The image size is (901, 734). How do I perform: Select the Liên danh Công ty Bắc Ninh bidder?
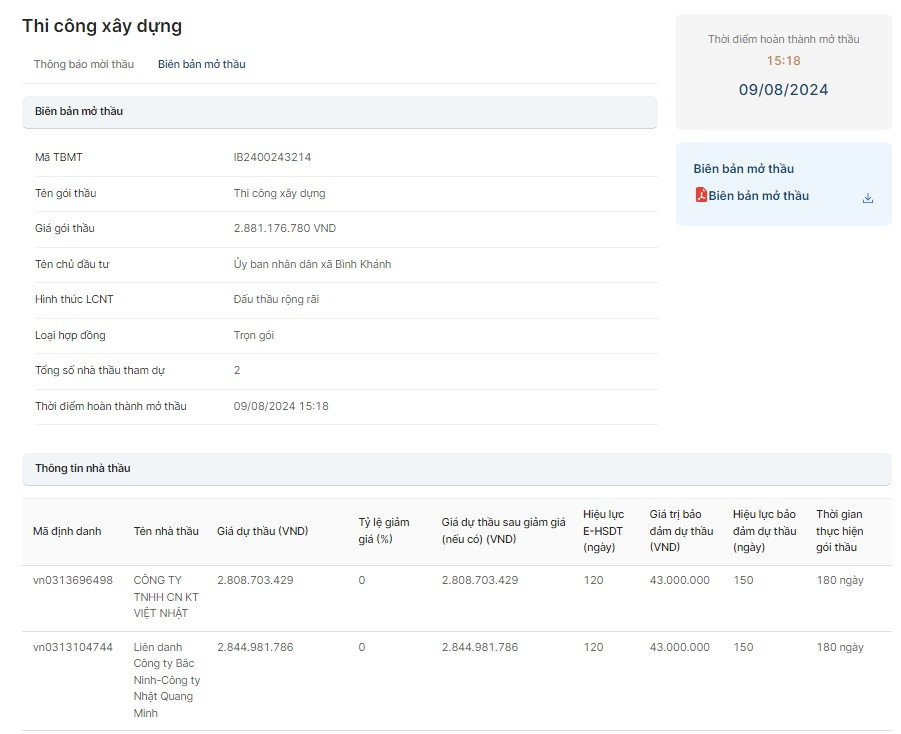click(x=166, y=680)
